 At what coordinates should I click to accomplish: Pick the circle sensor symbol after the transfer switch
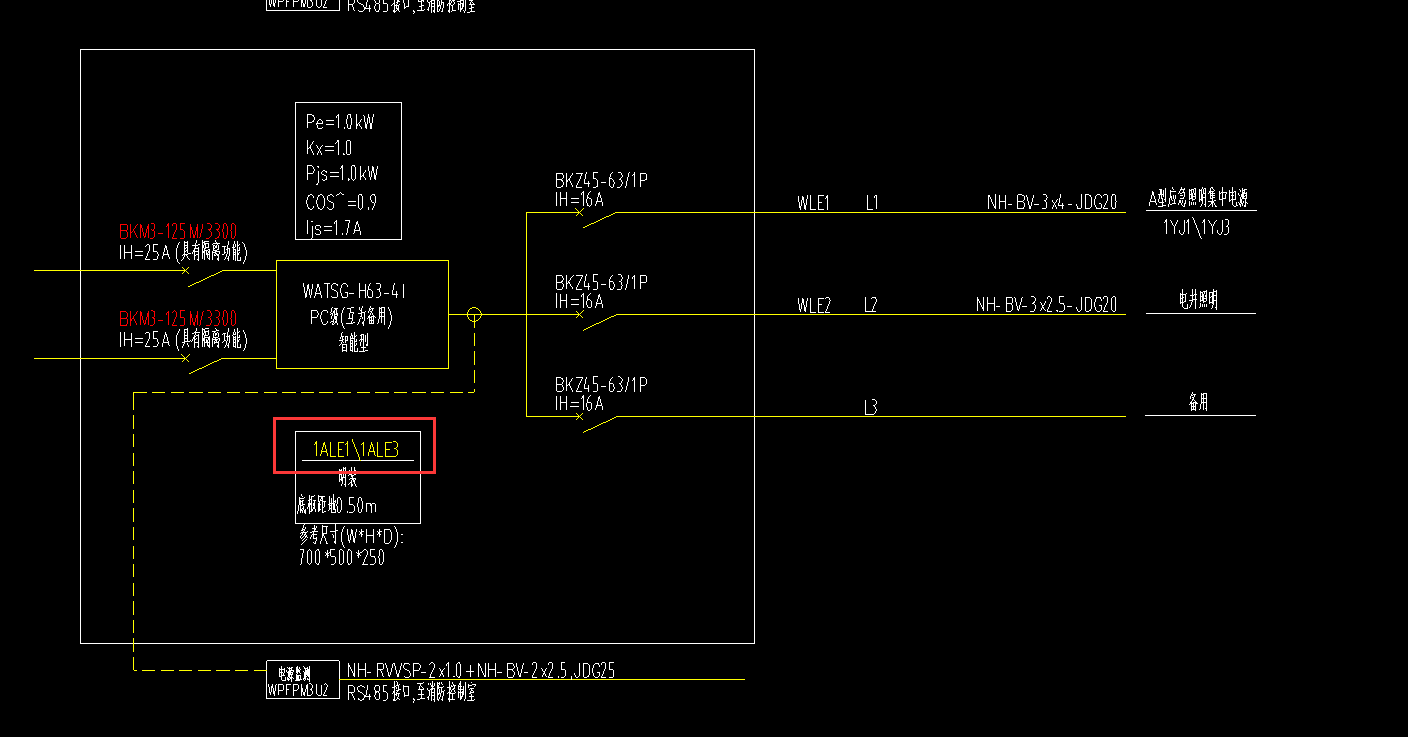click(475, 315)
